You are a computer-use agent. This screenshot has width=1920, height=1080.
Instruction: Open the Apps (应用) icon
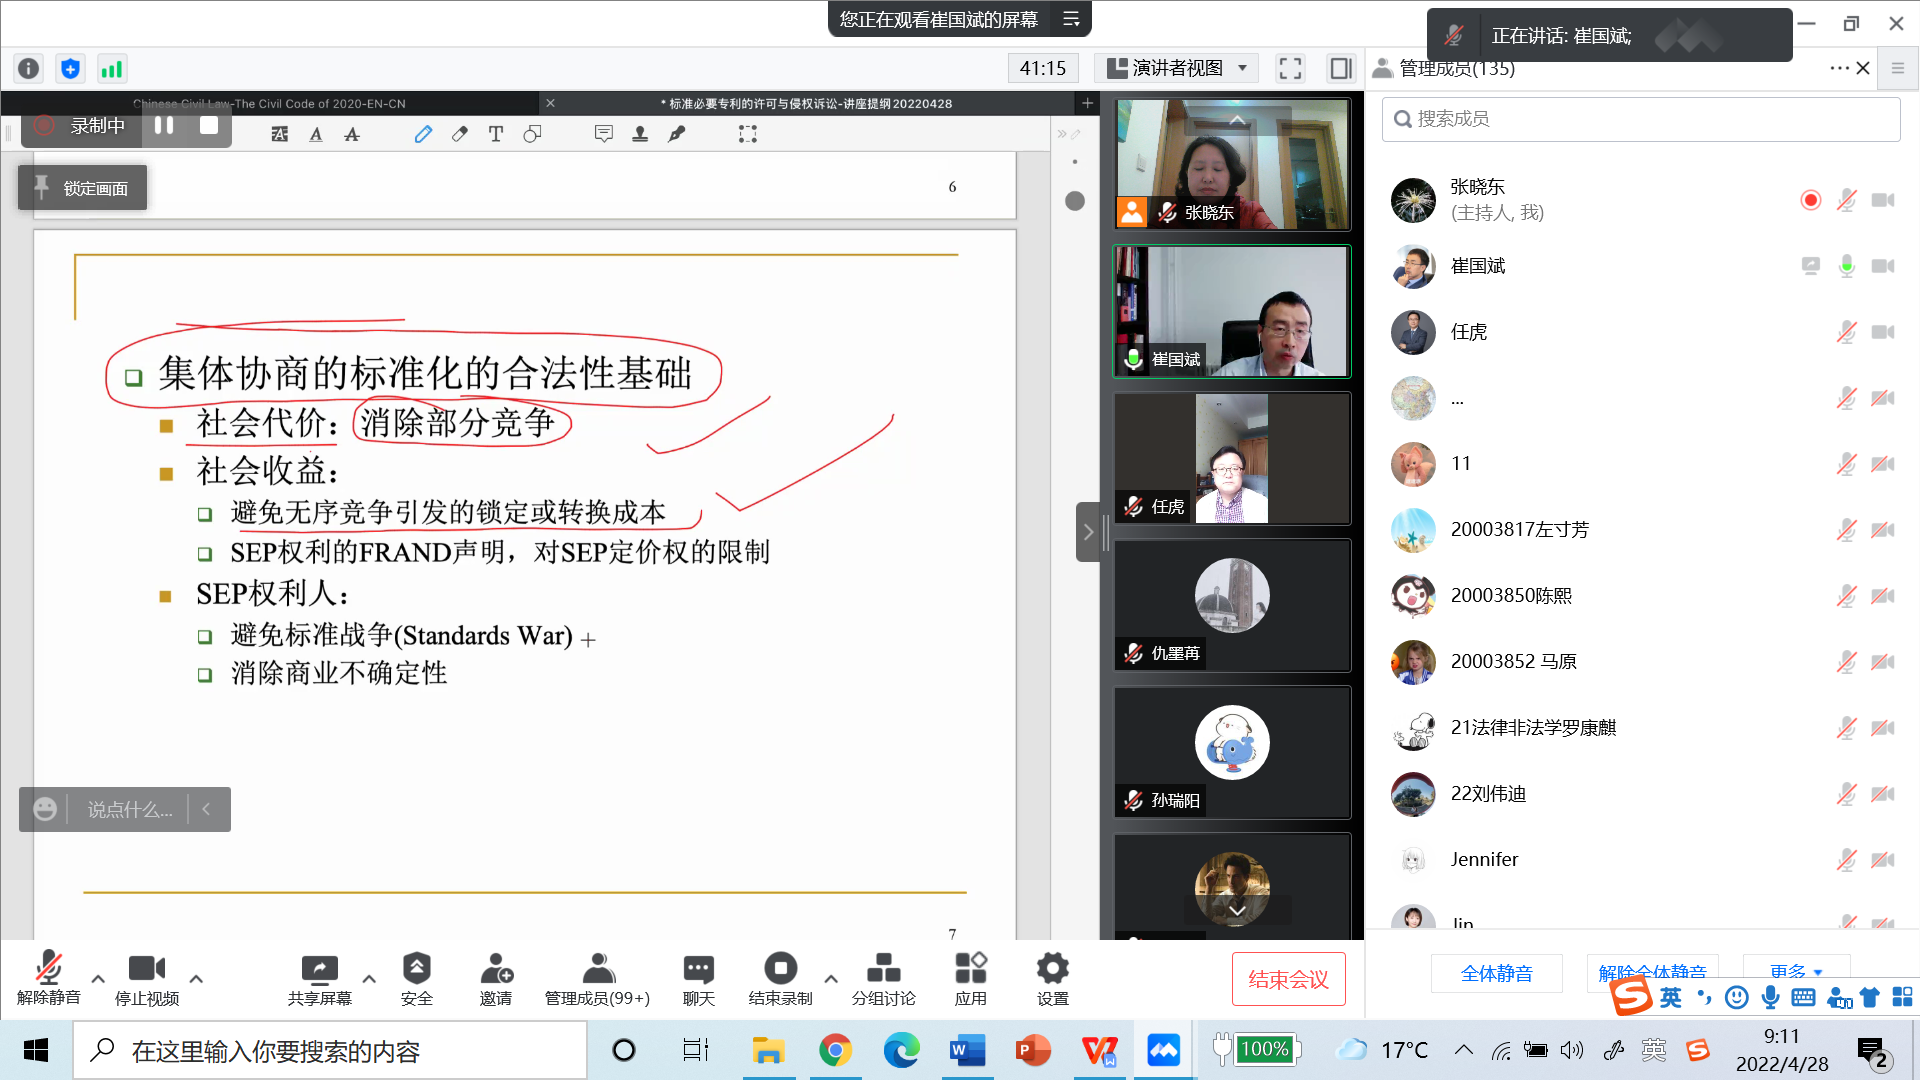click(970, 969)
